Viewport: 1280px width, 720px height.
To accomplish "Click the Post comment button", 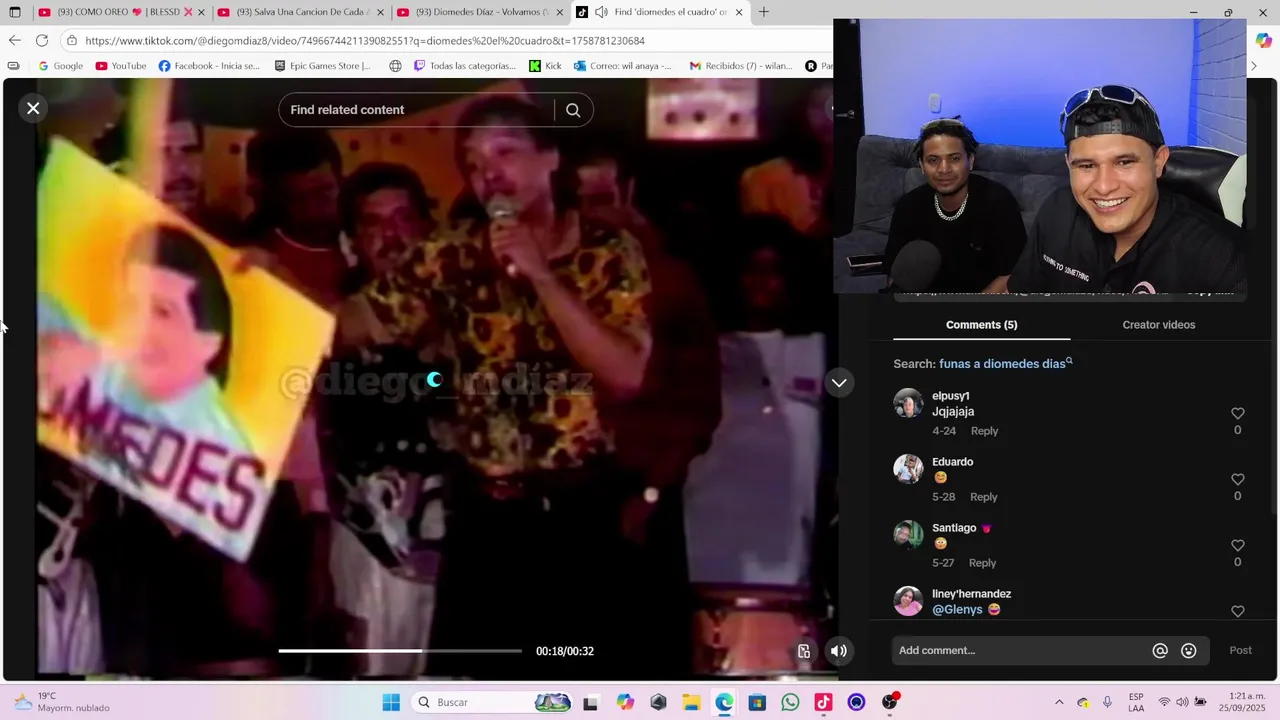I will (x=1240, y=651).
